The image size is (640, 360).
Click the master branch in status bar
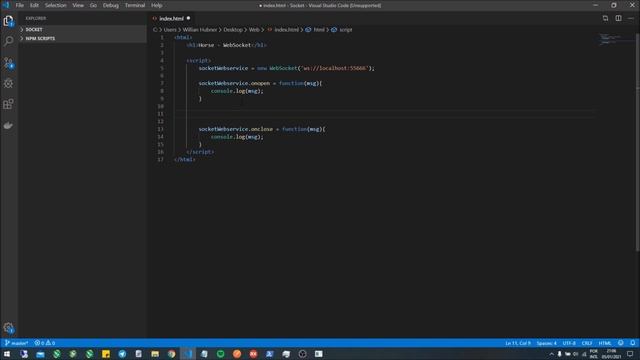[16, 343]
